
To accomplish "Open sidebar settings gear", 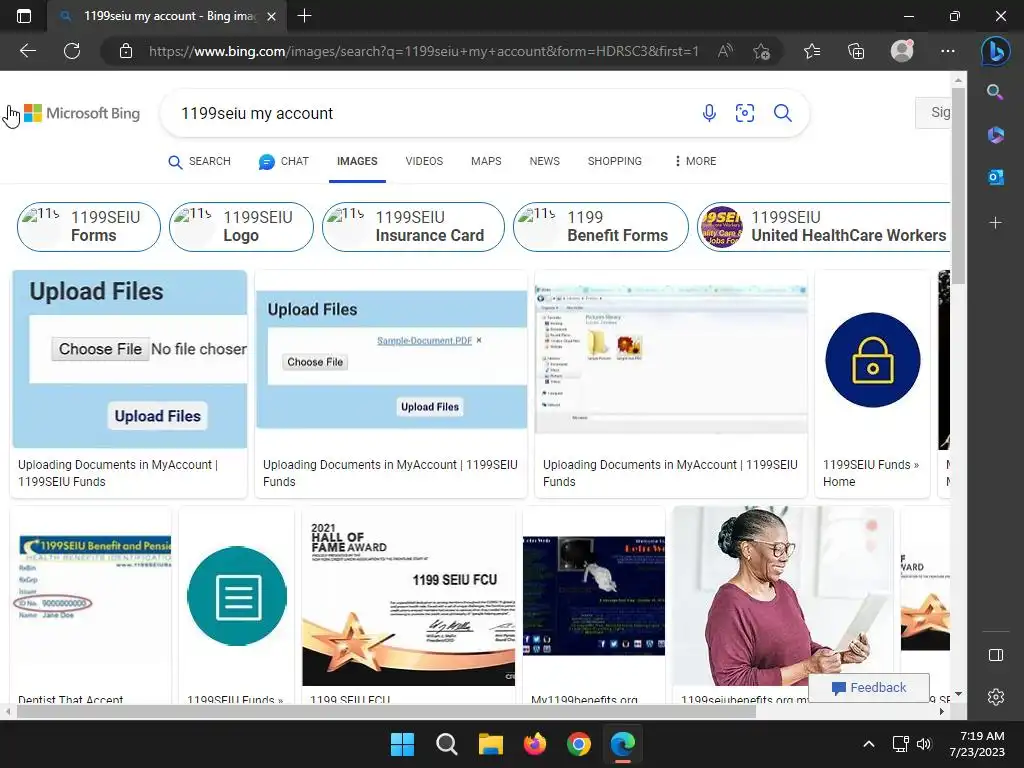I will pyautogui.click(x=996, y=697).
